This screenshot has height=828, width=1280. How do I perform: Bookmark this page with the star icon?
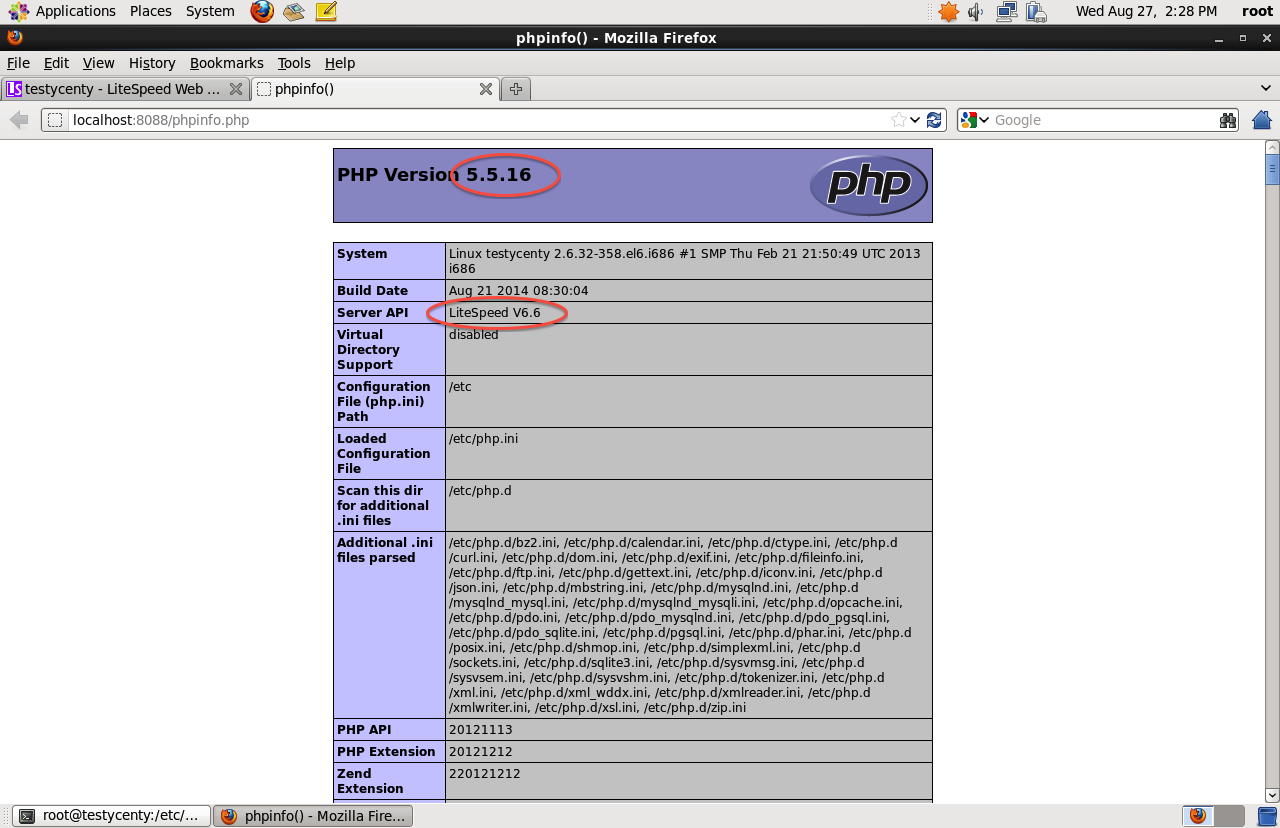point(899,120)
